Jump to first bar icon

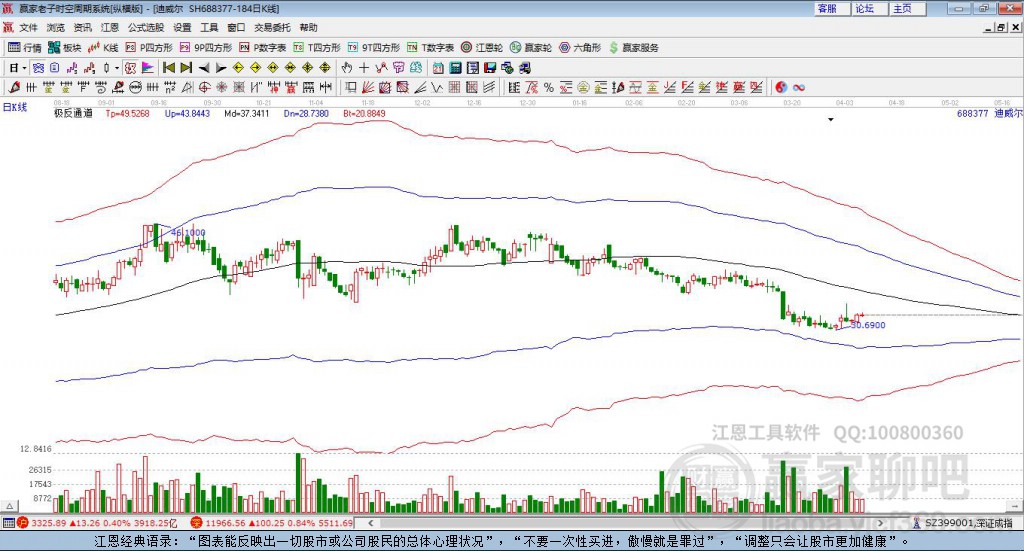(169, 68)
